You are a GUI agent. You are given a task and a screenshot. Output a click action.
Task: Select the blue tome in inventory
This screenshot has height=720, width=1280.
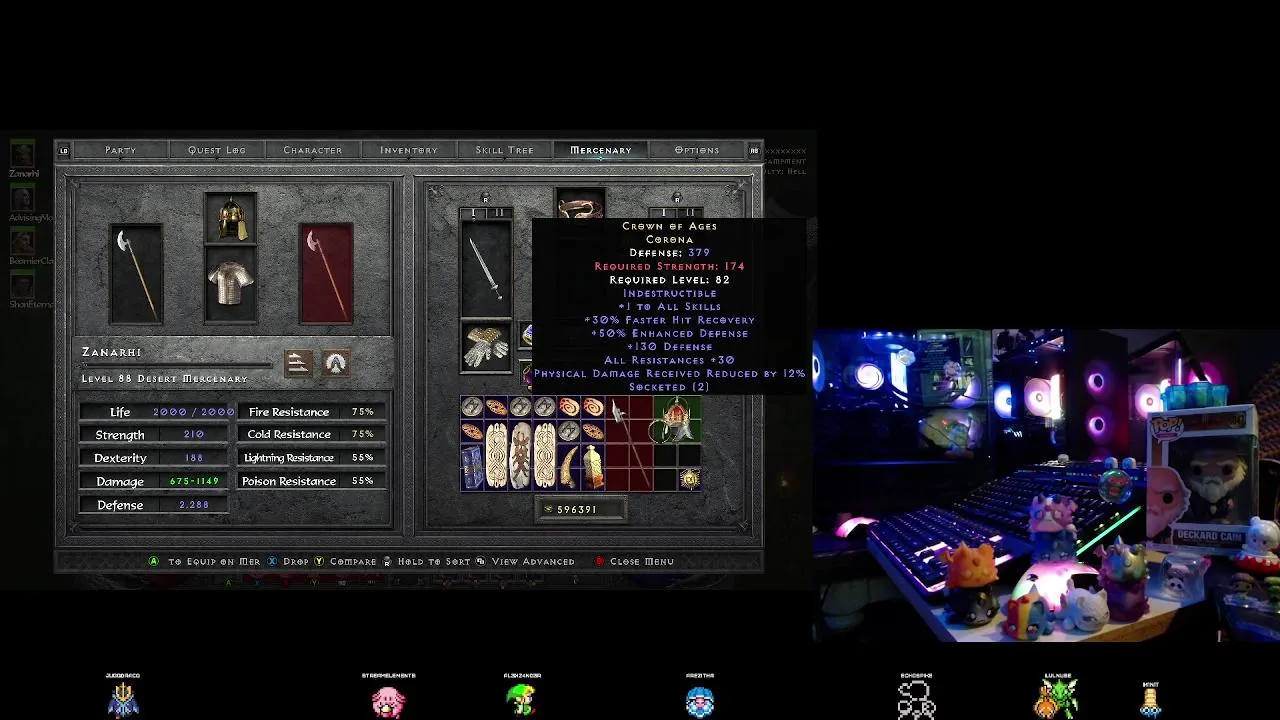(x=472, y=467)
